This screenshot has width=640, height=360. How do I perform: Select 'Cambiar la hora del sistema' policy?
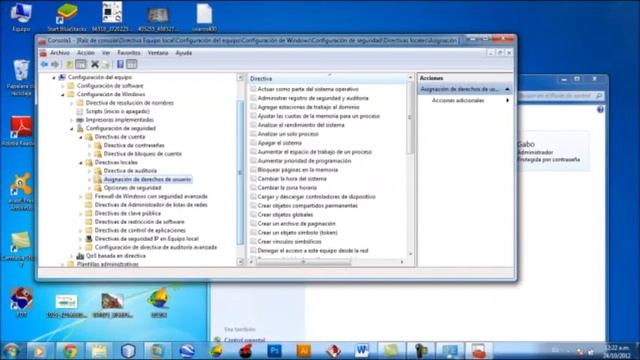click(x=292, y=179)
